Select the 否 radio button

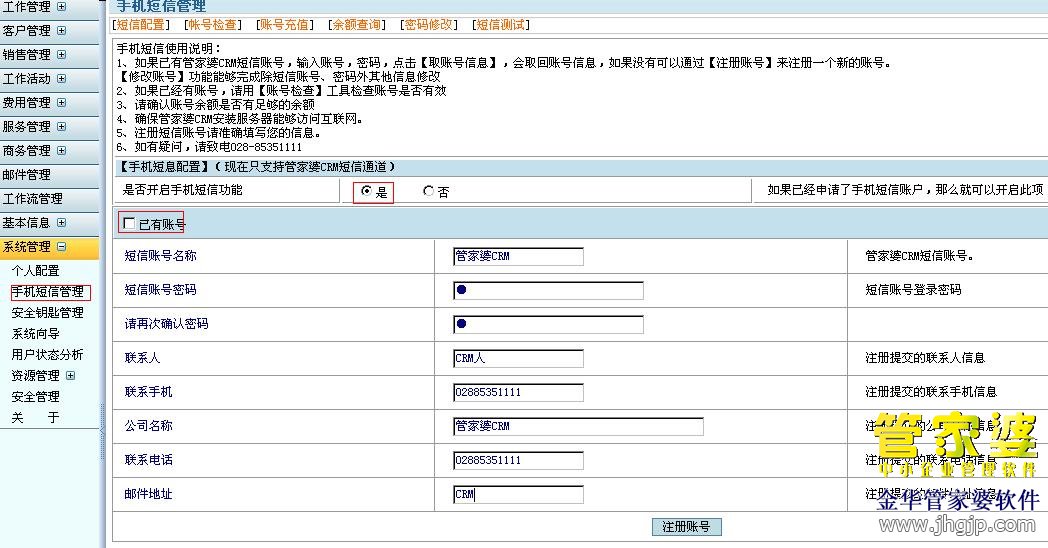click(x=429, y=192)
